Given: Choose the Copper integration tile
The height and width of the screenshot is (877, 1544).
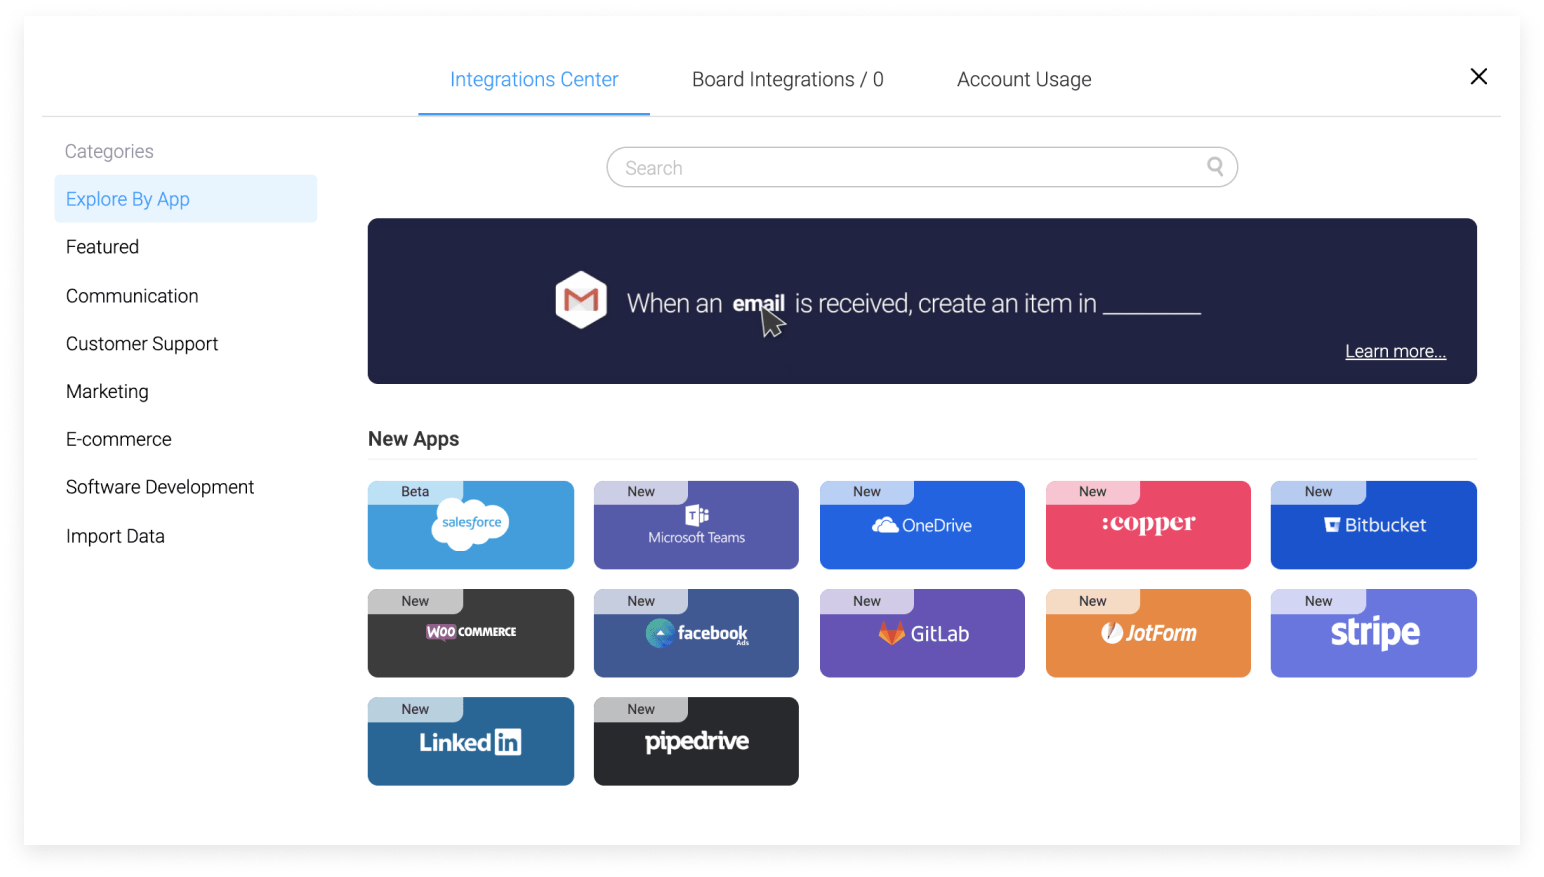Looking at the screenshot, I should (1148, 525).
